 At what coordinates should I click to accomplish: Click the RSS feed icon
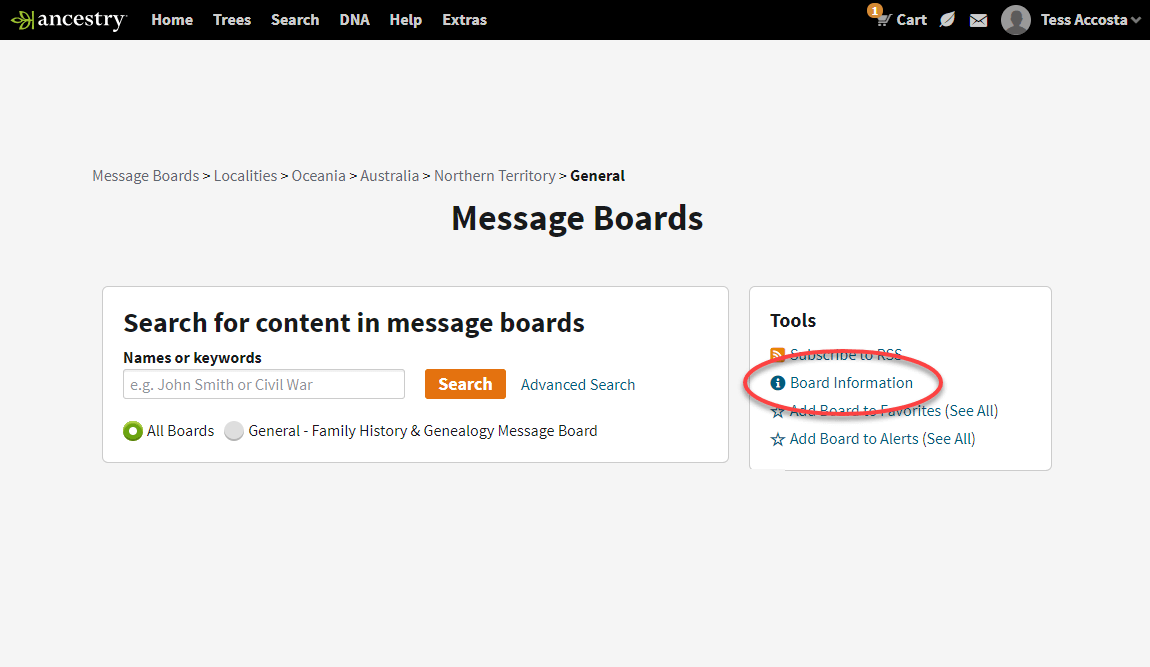(x=777, y=355)
